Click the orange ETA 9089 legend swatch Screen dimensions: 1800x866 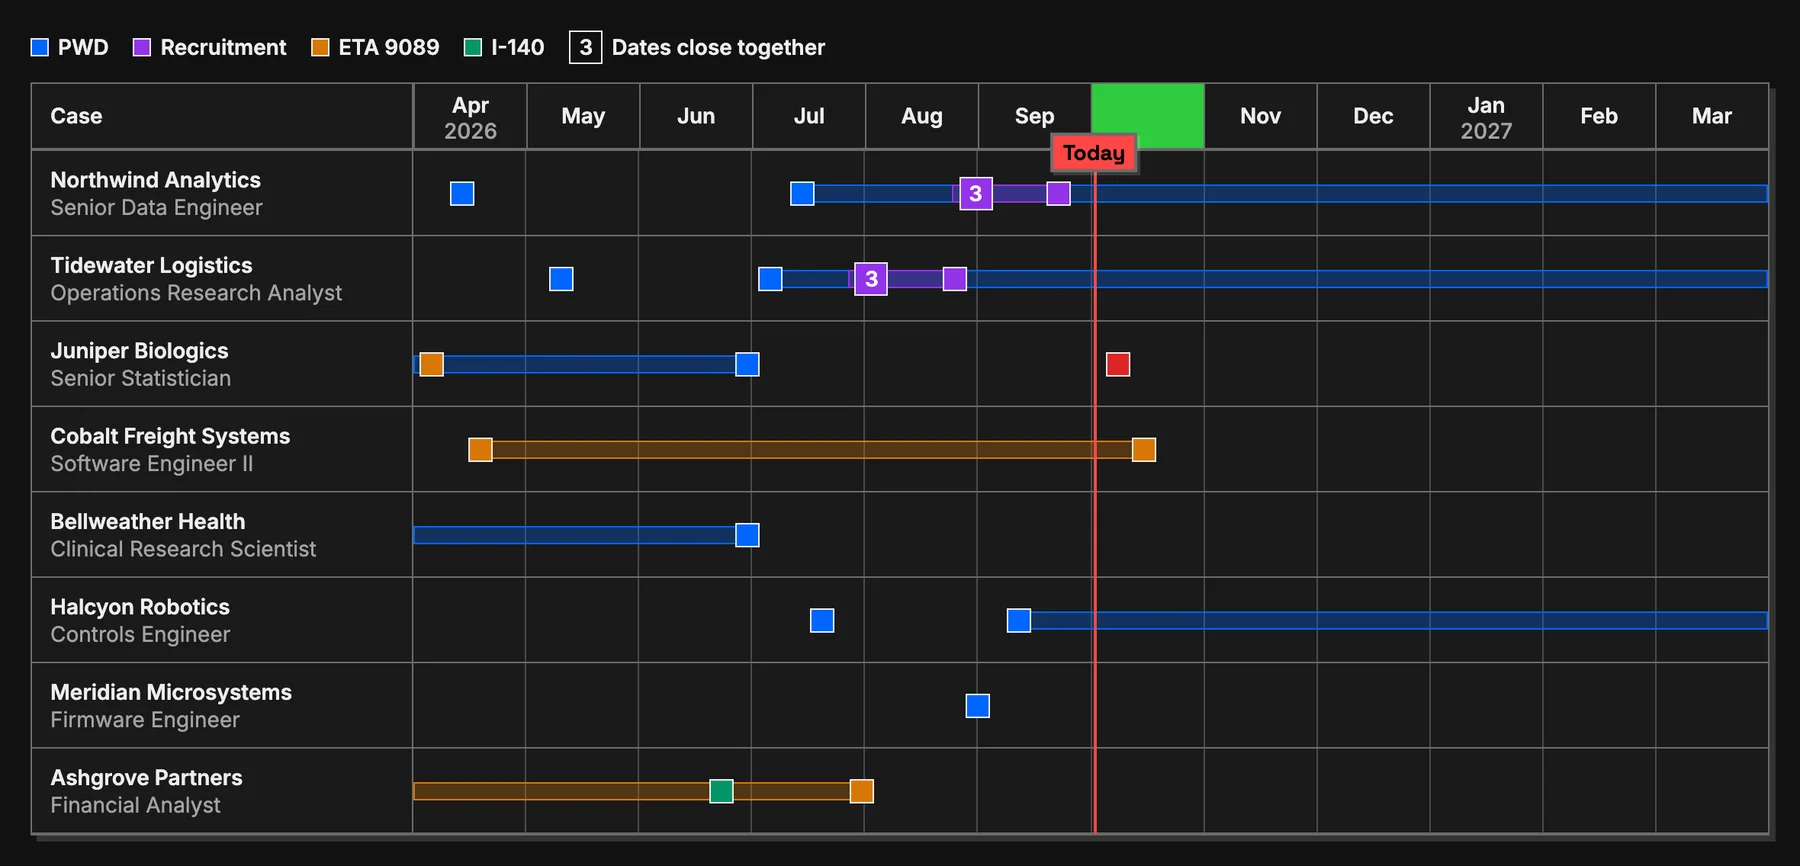pos(320,47)
